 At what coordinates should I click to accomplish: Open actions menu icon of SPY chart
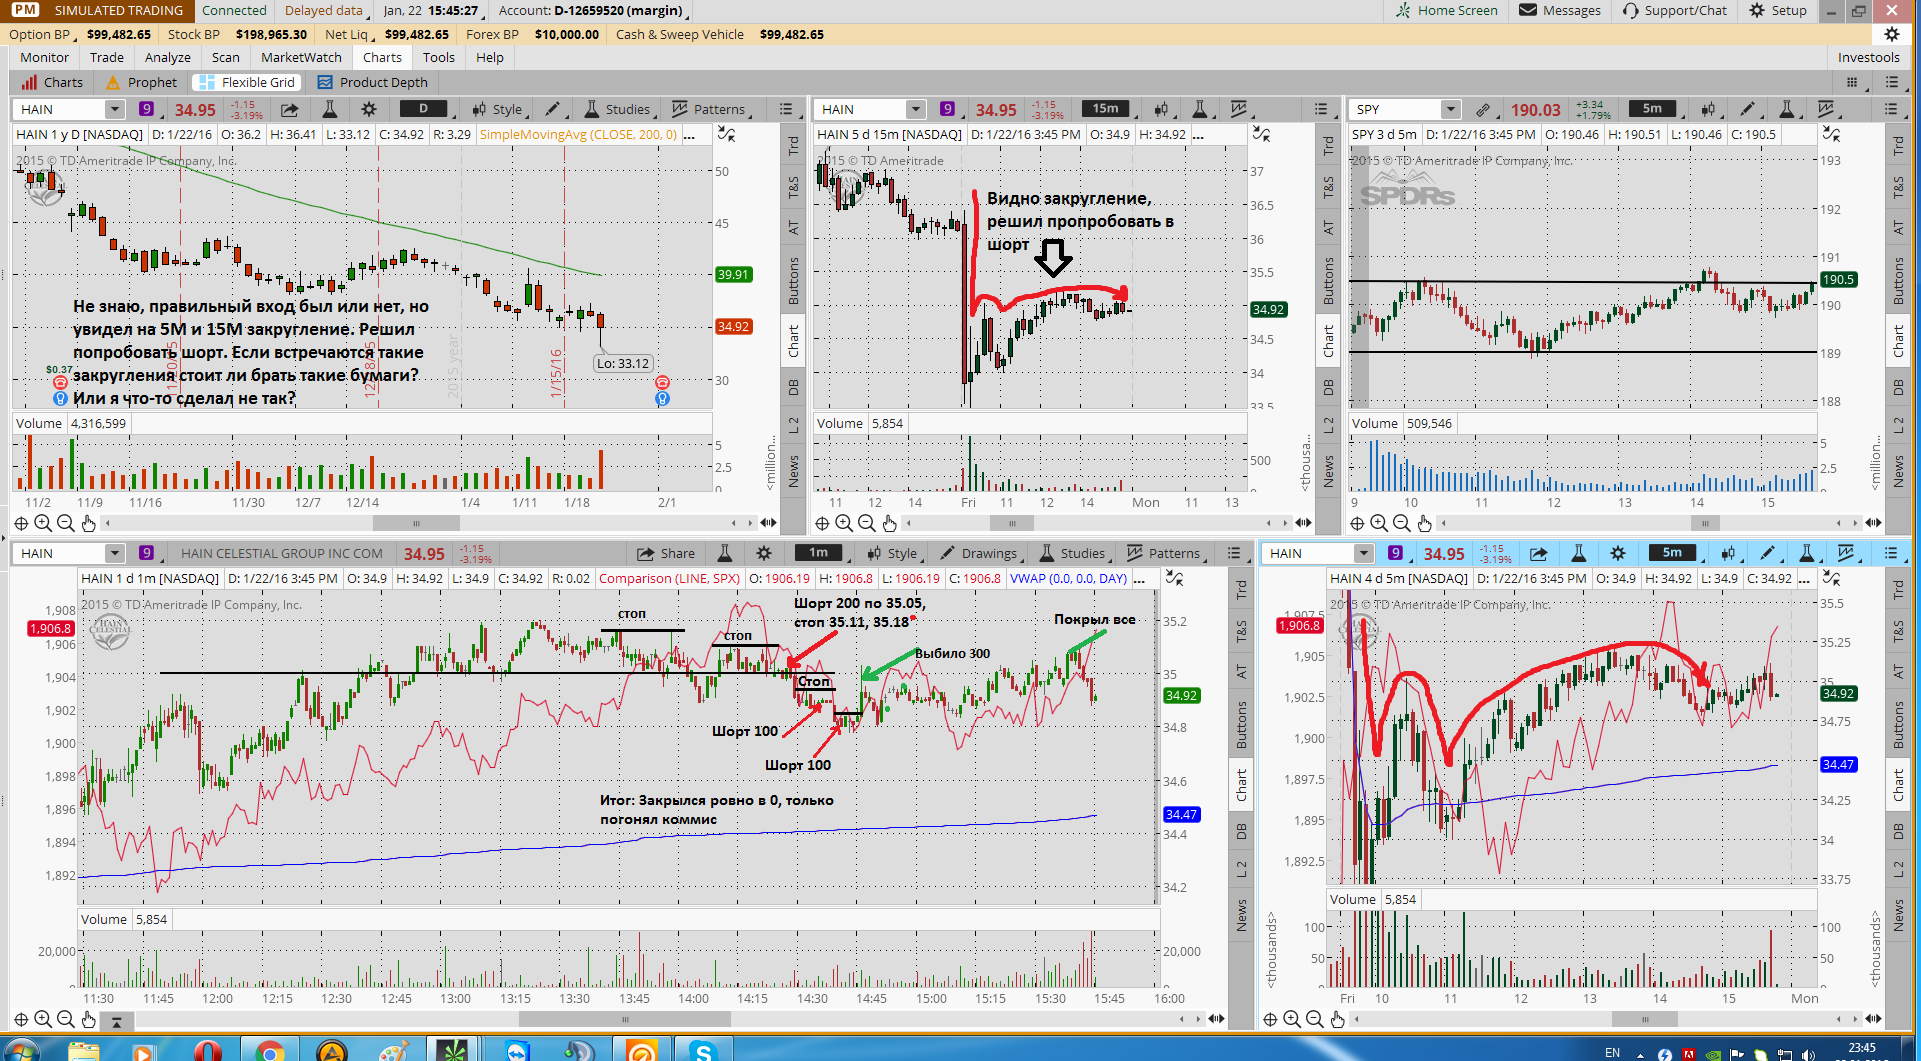coord(1890,109)
